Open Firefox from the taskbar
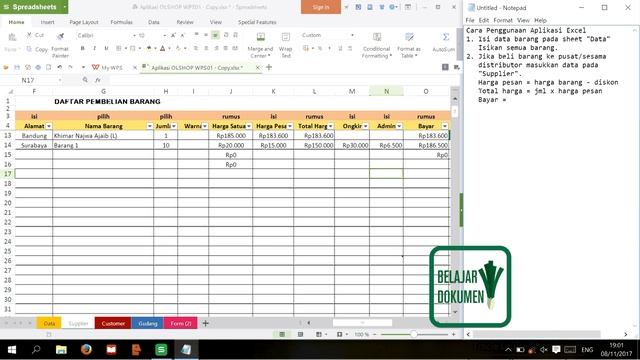640x360 pixels. click(x=86, y=350)
